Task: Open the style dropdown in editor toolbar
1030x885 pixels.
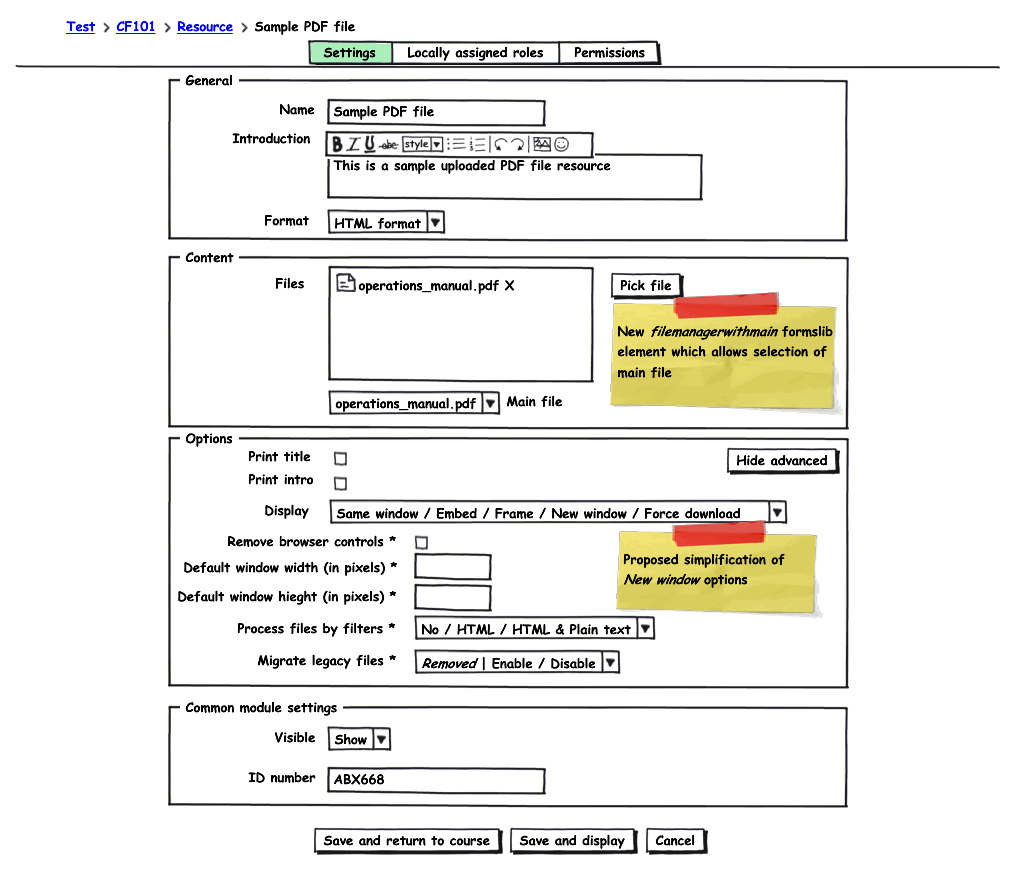Action: (422, 144)
